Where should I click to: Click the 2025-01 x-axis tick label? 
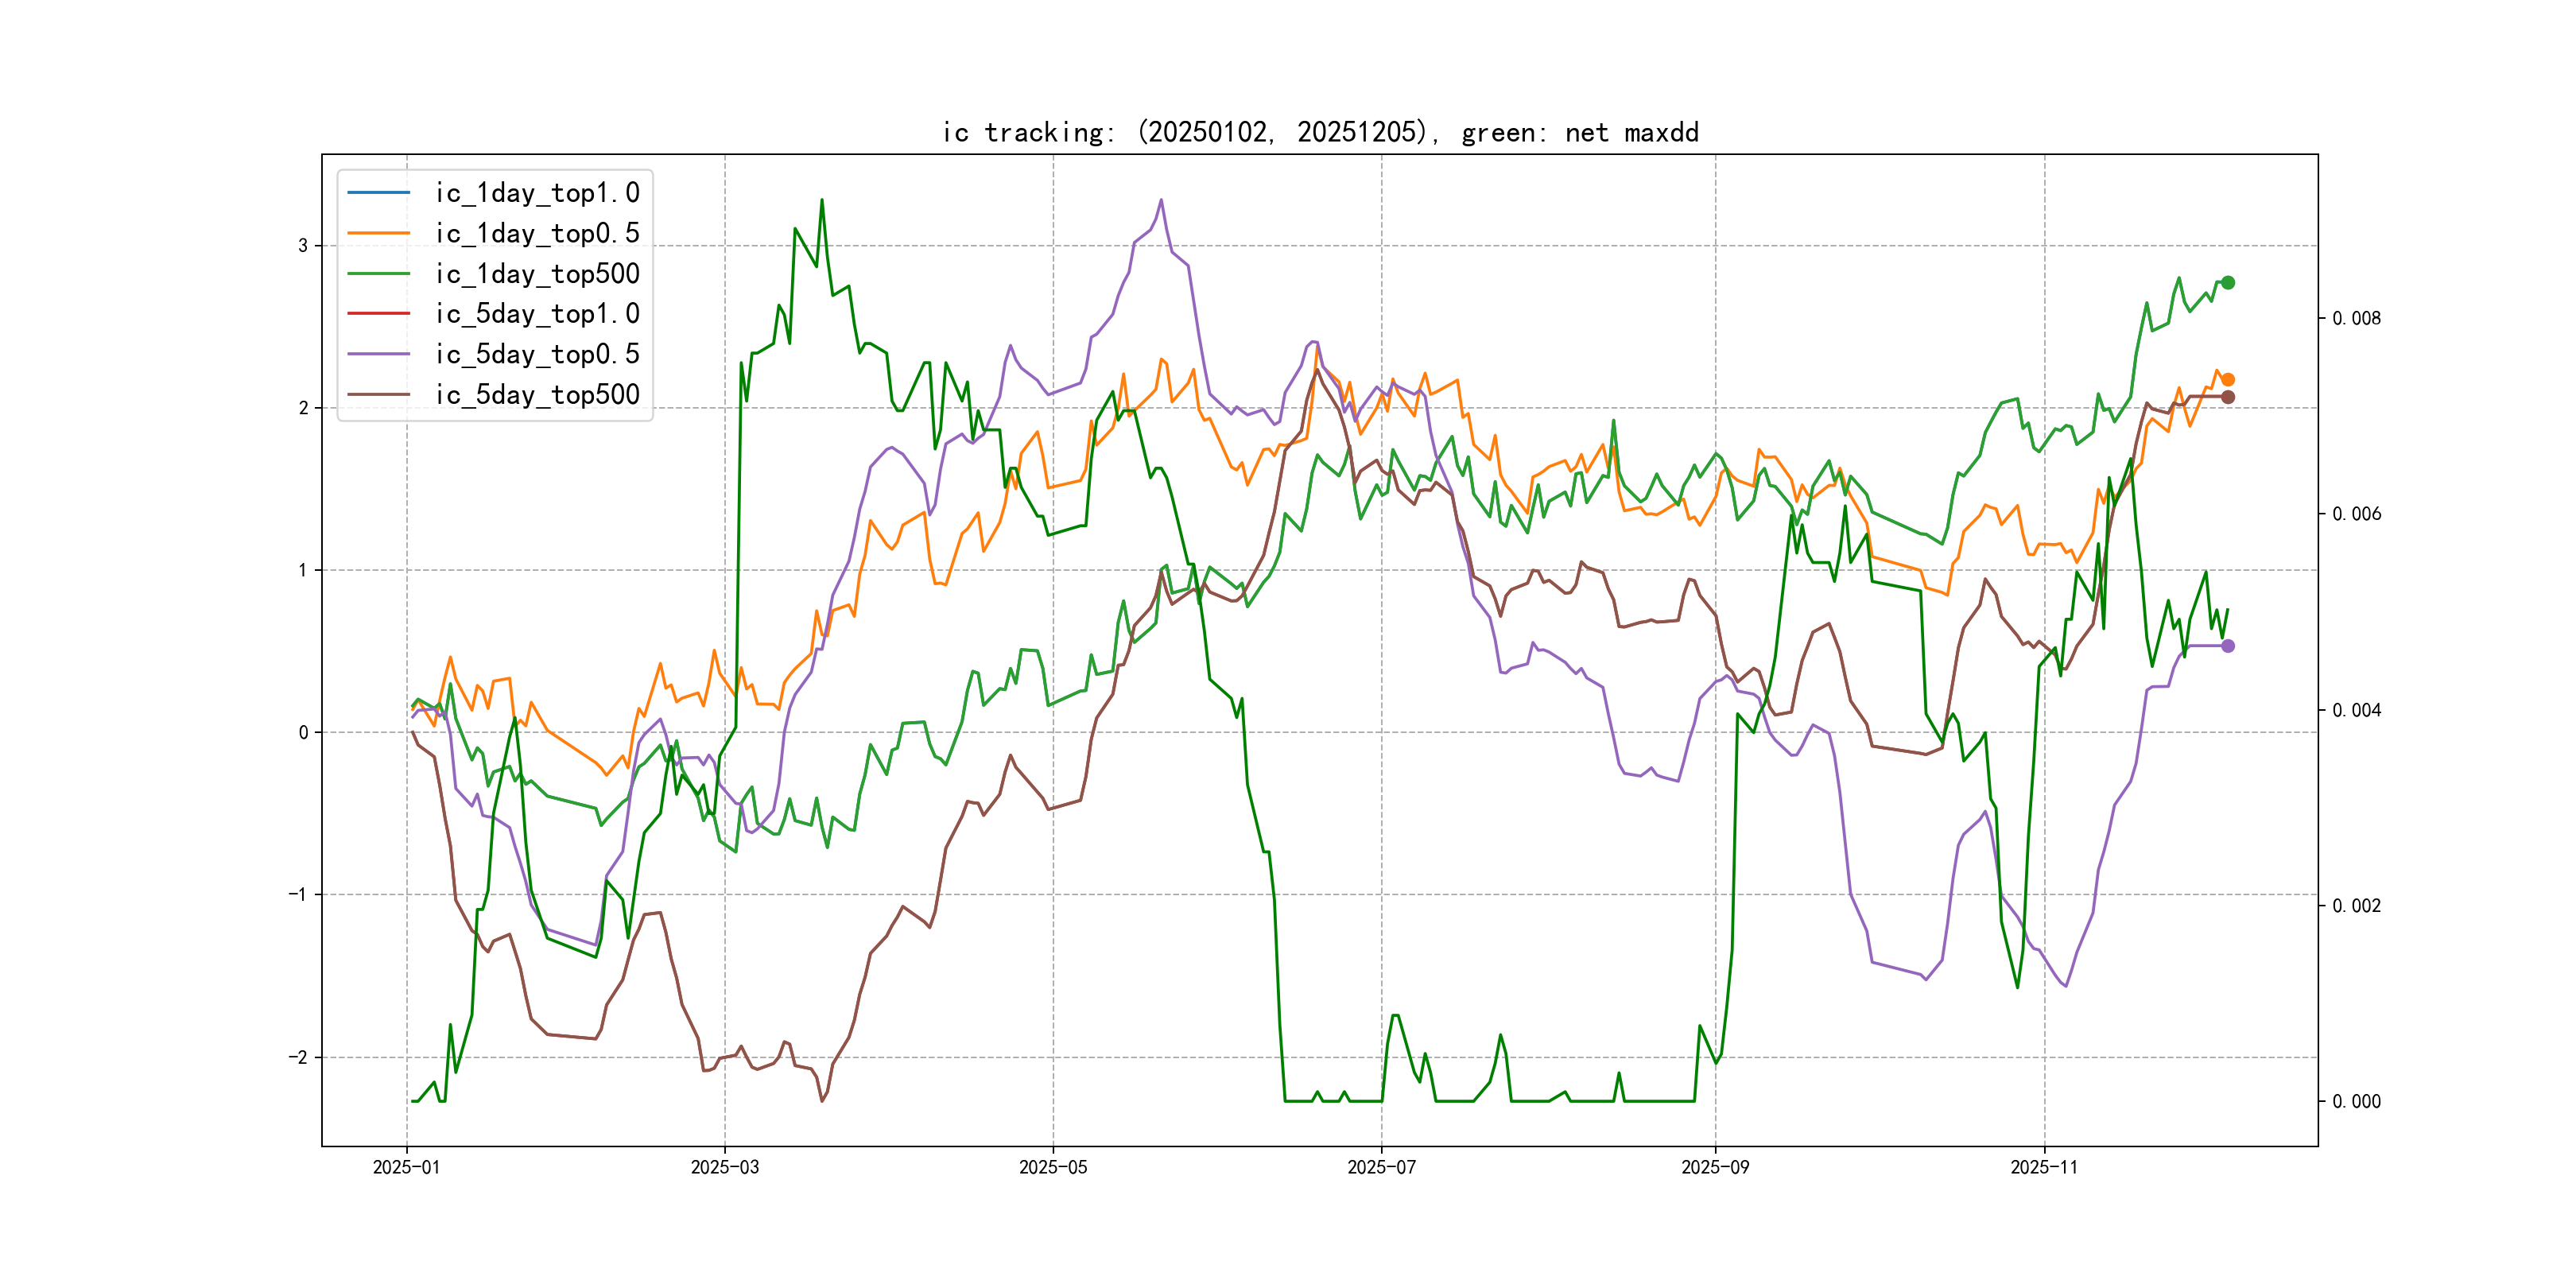click(x=406, y=1167)
